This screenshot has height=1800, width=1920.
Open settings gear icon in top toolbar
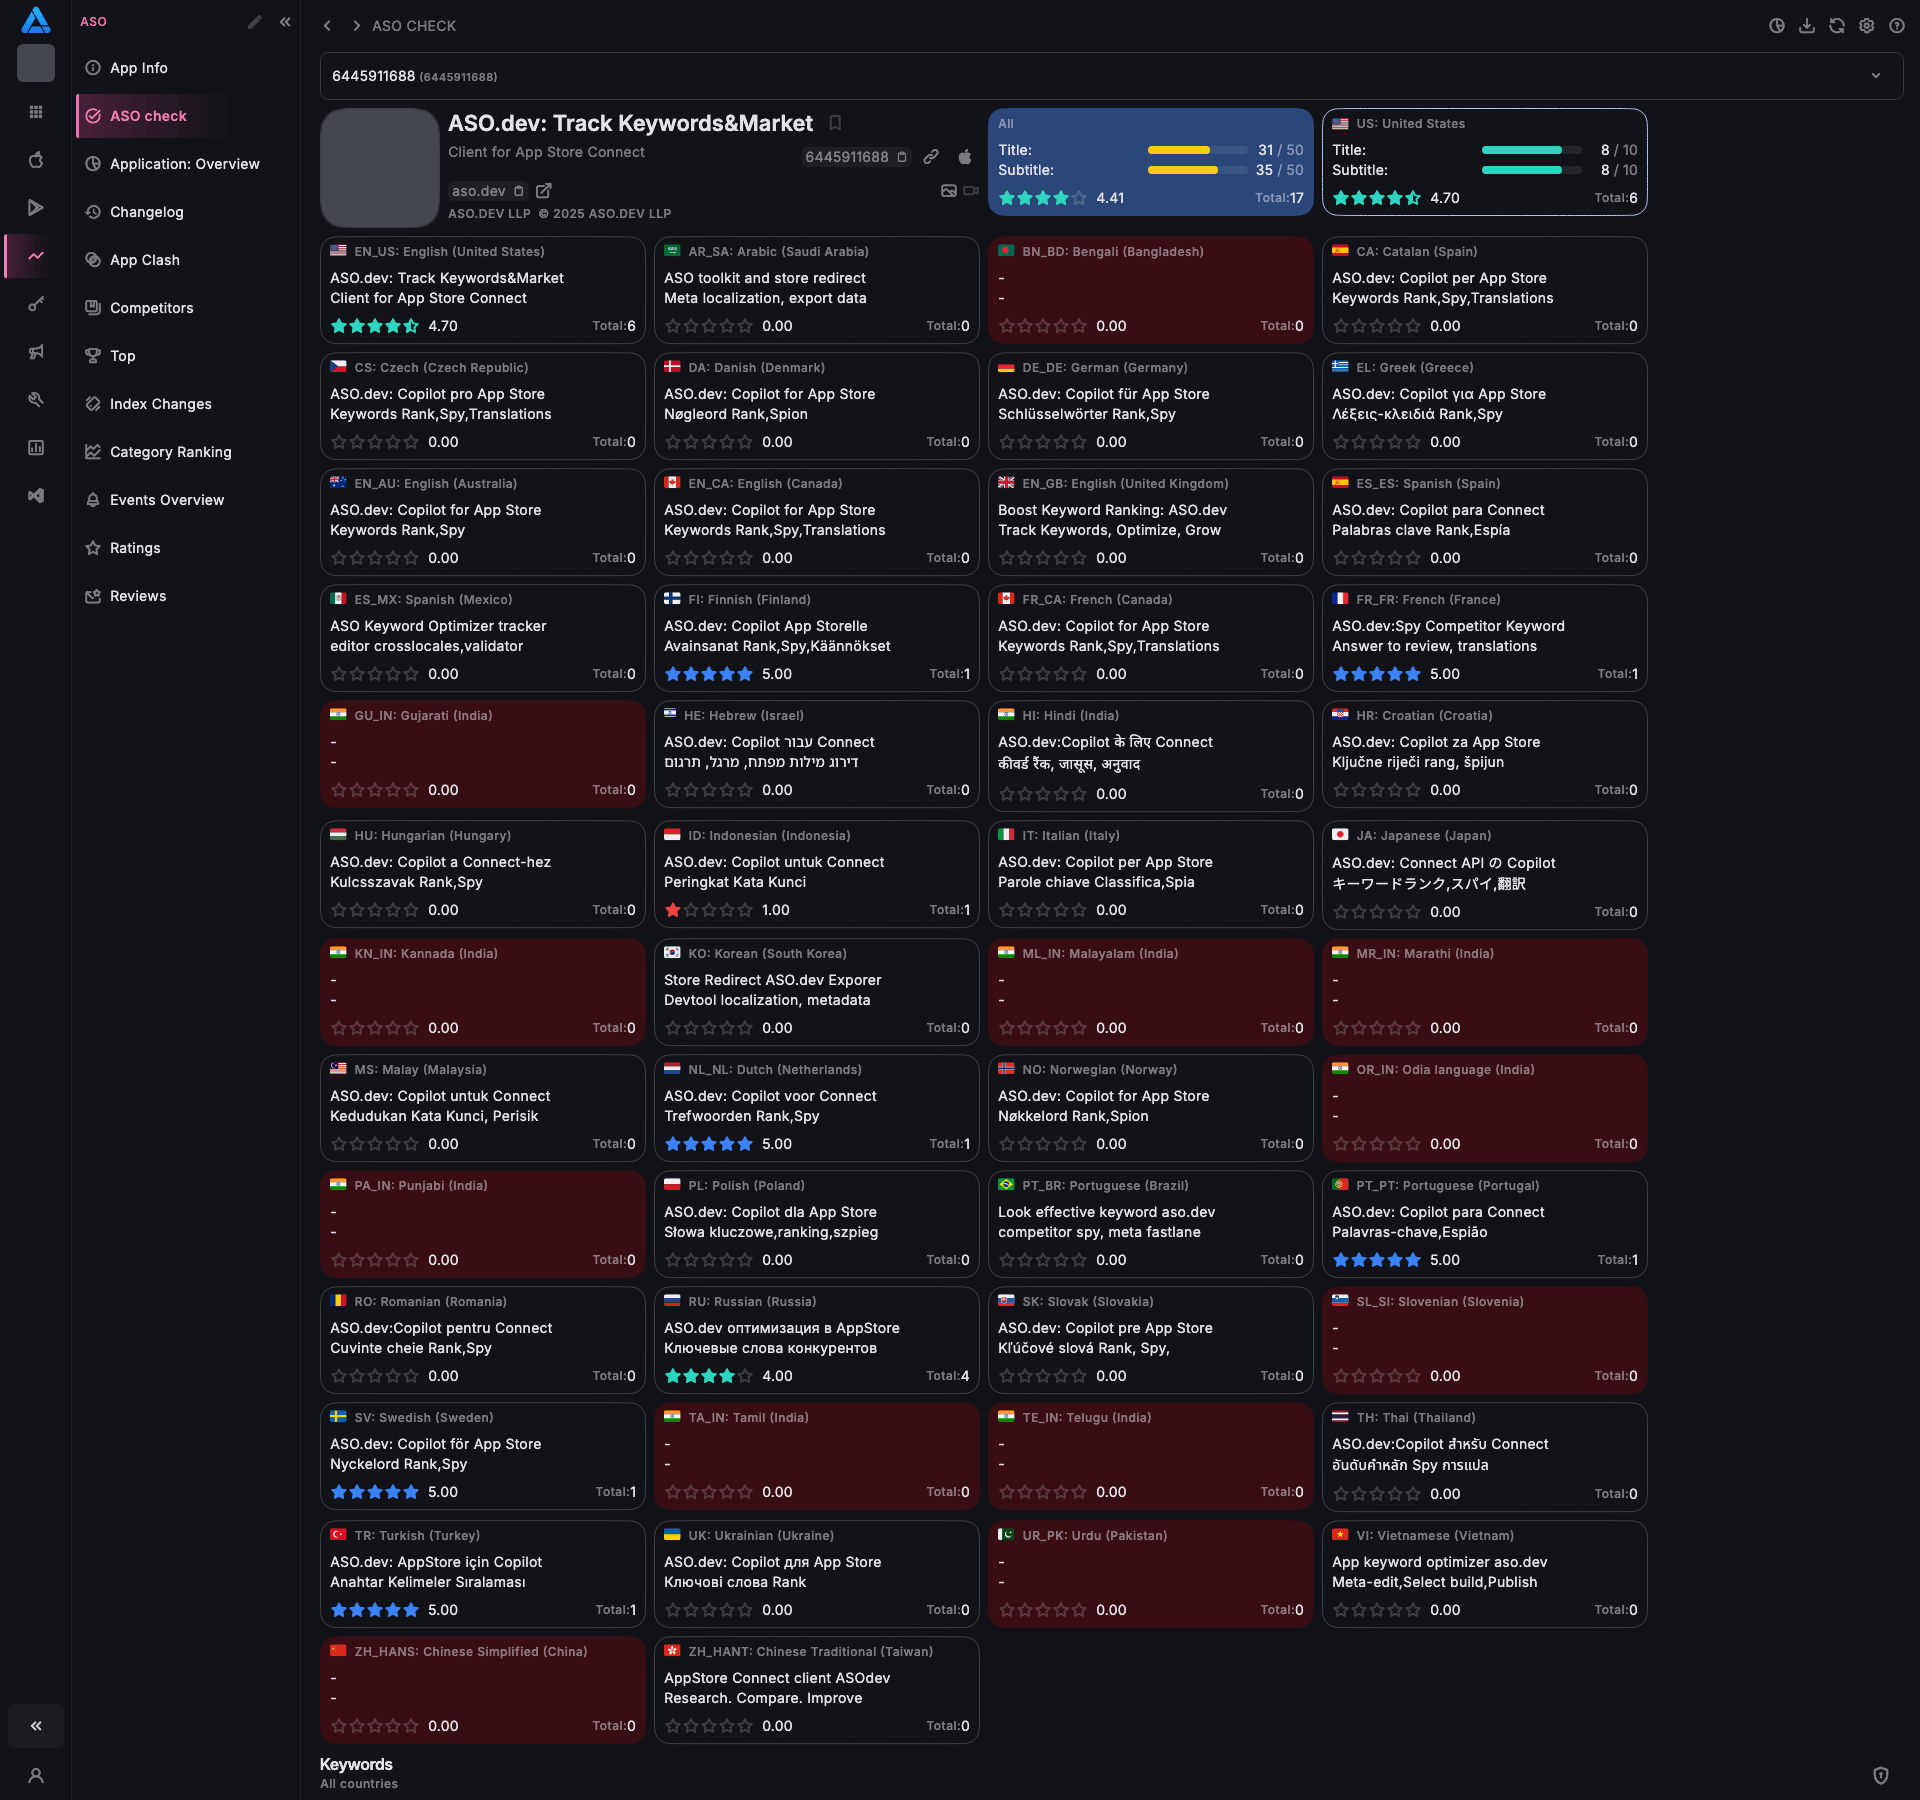coord(1867,26)
